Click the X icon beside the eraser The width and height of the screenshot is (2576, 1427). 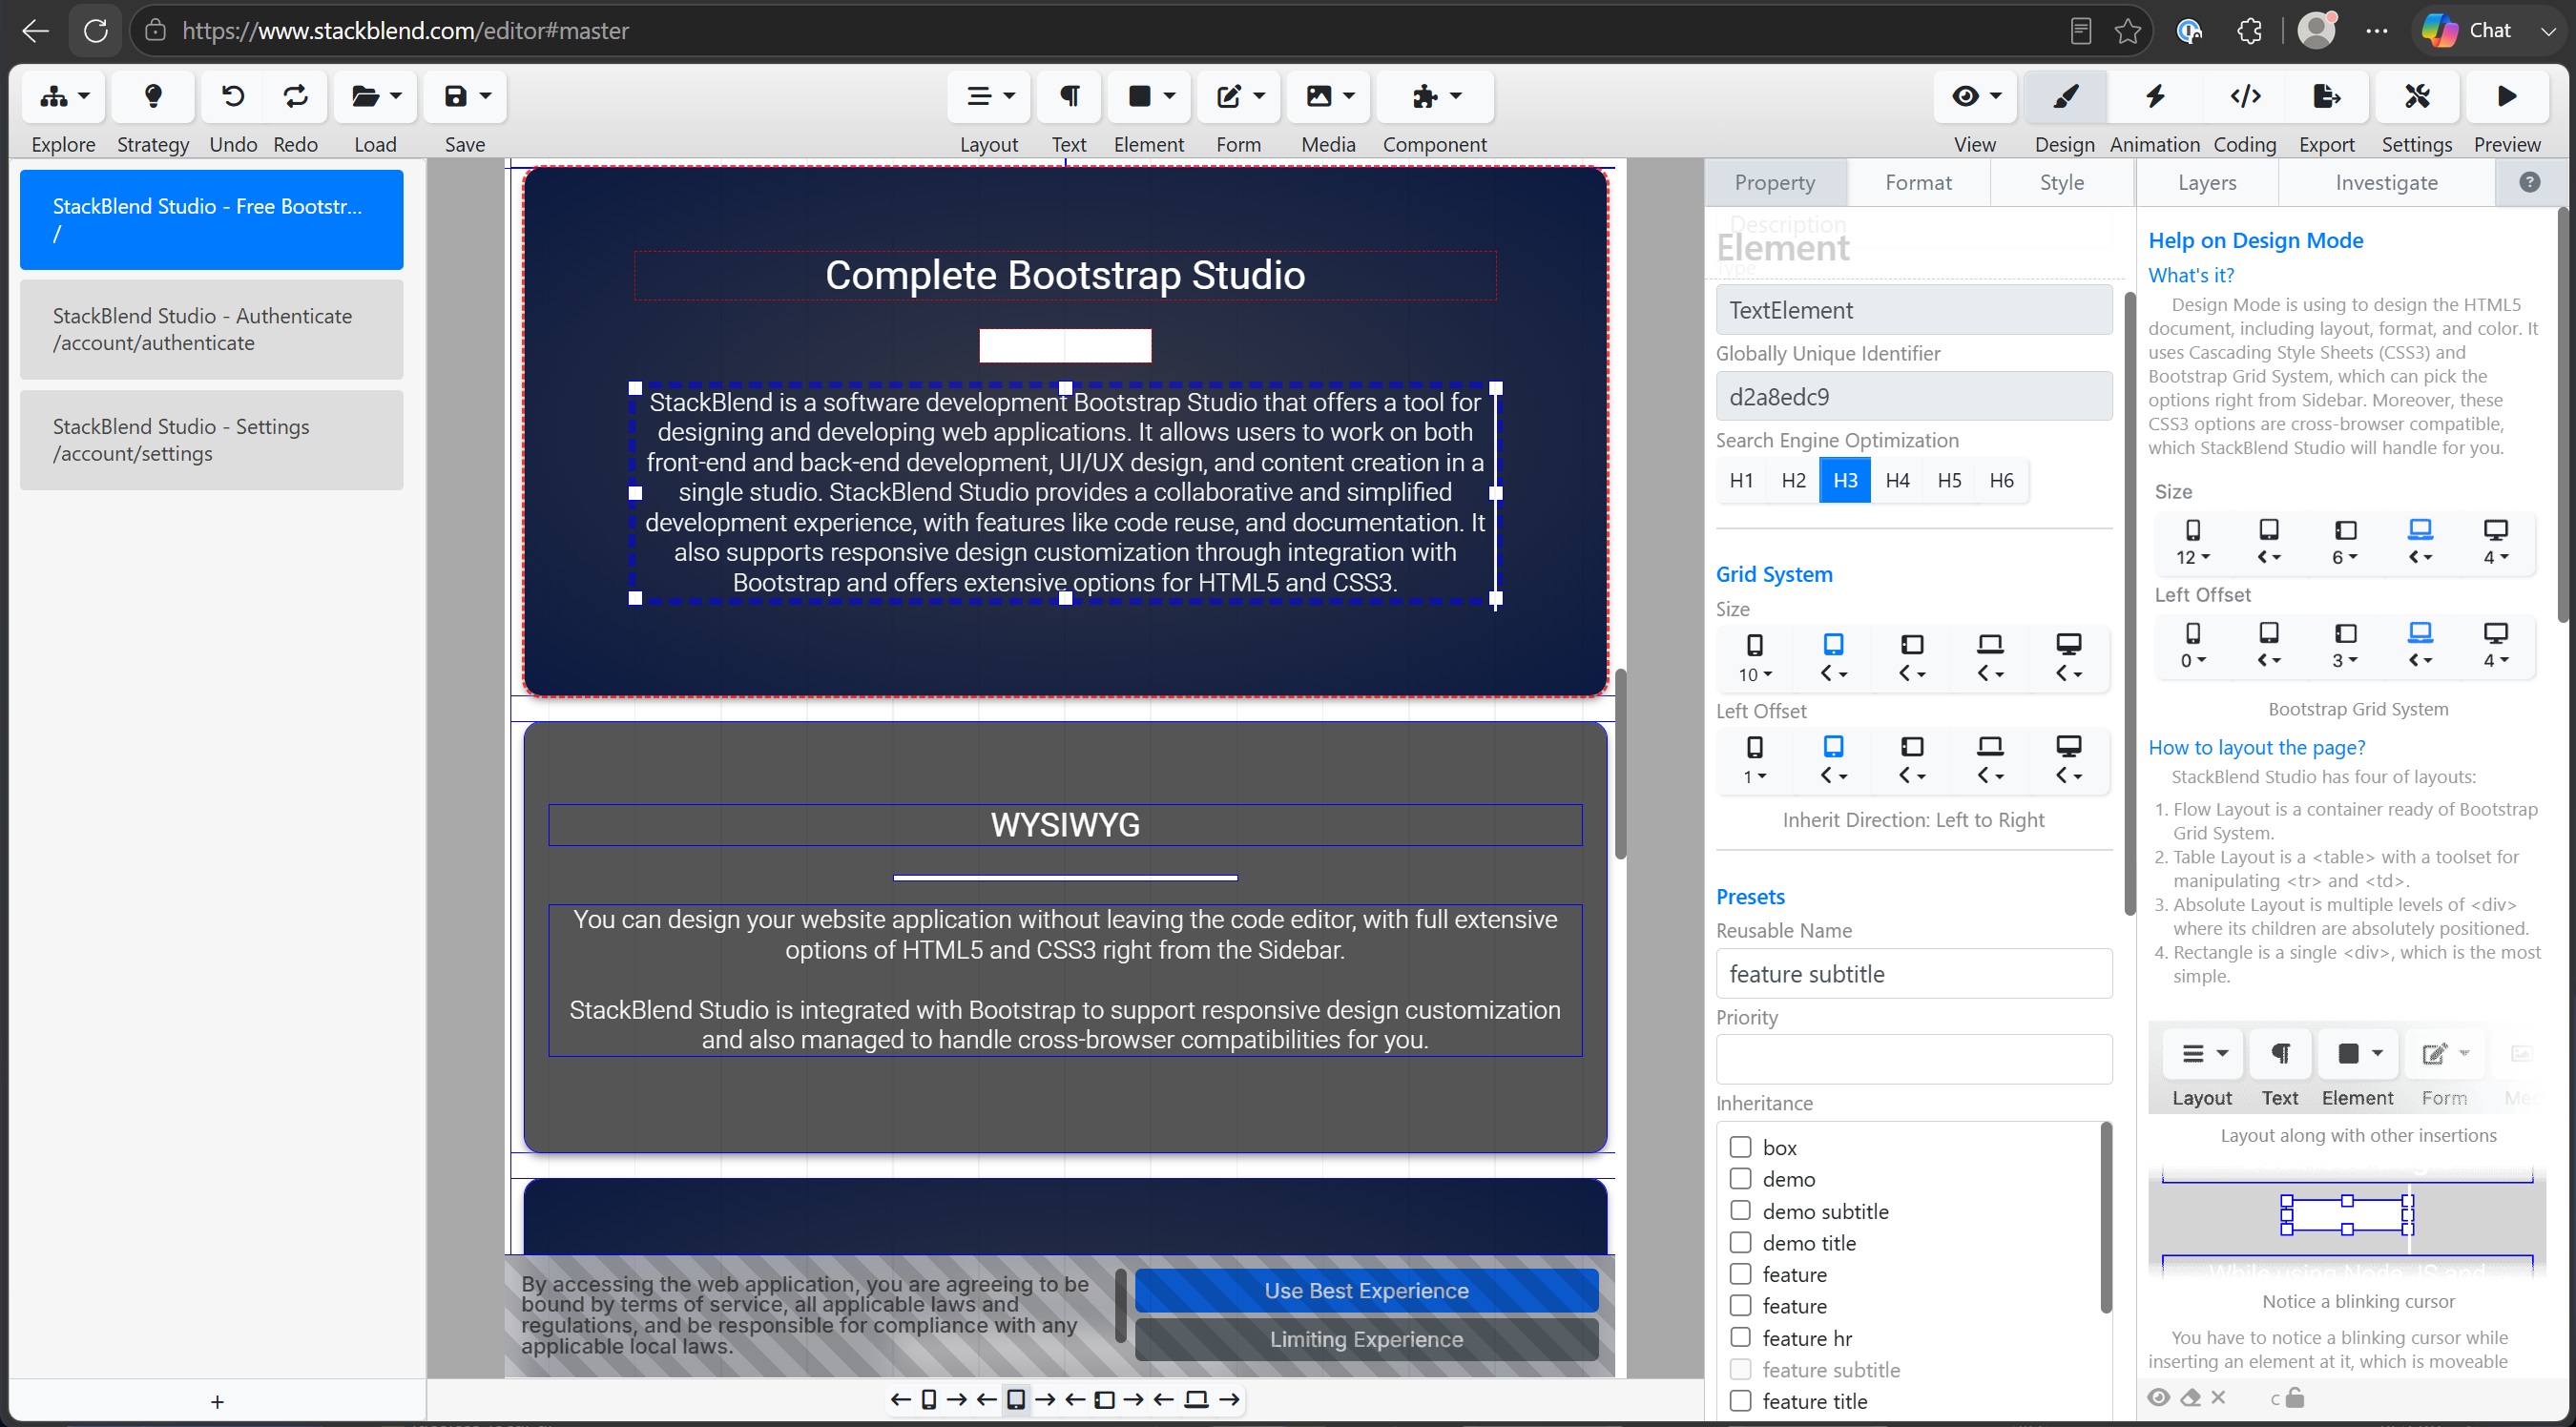tap(2218, 1397)
